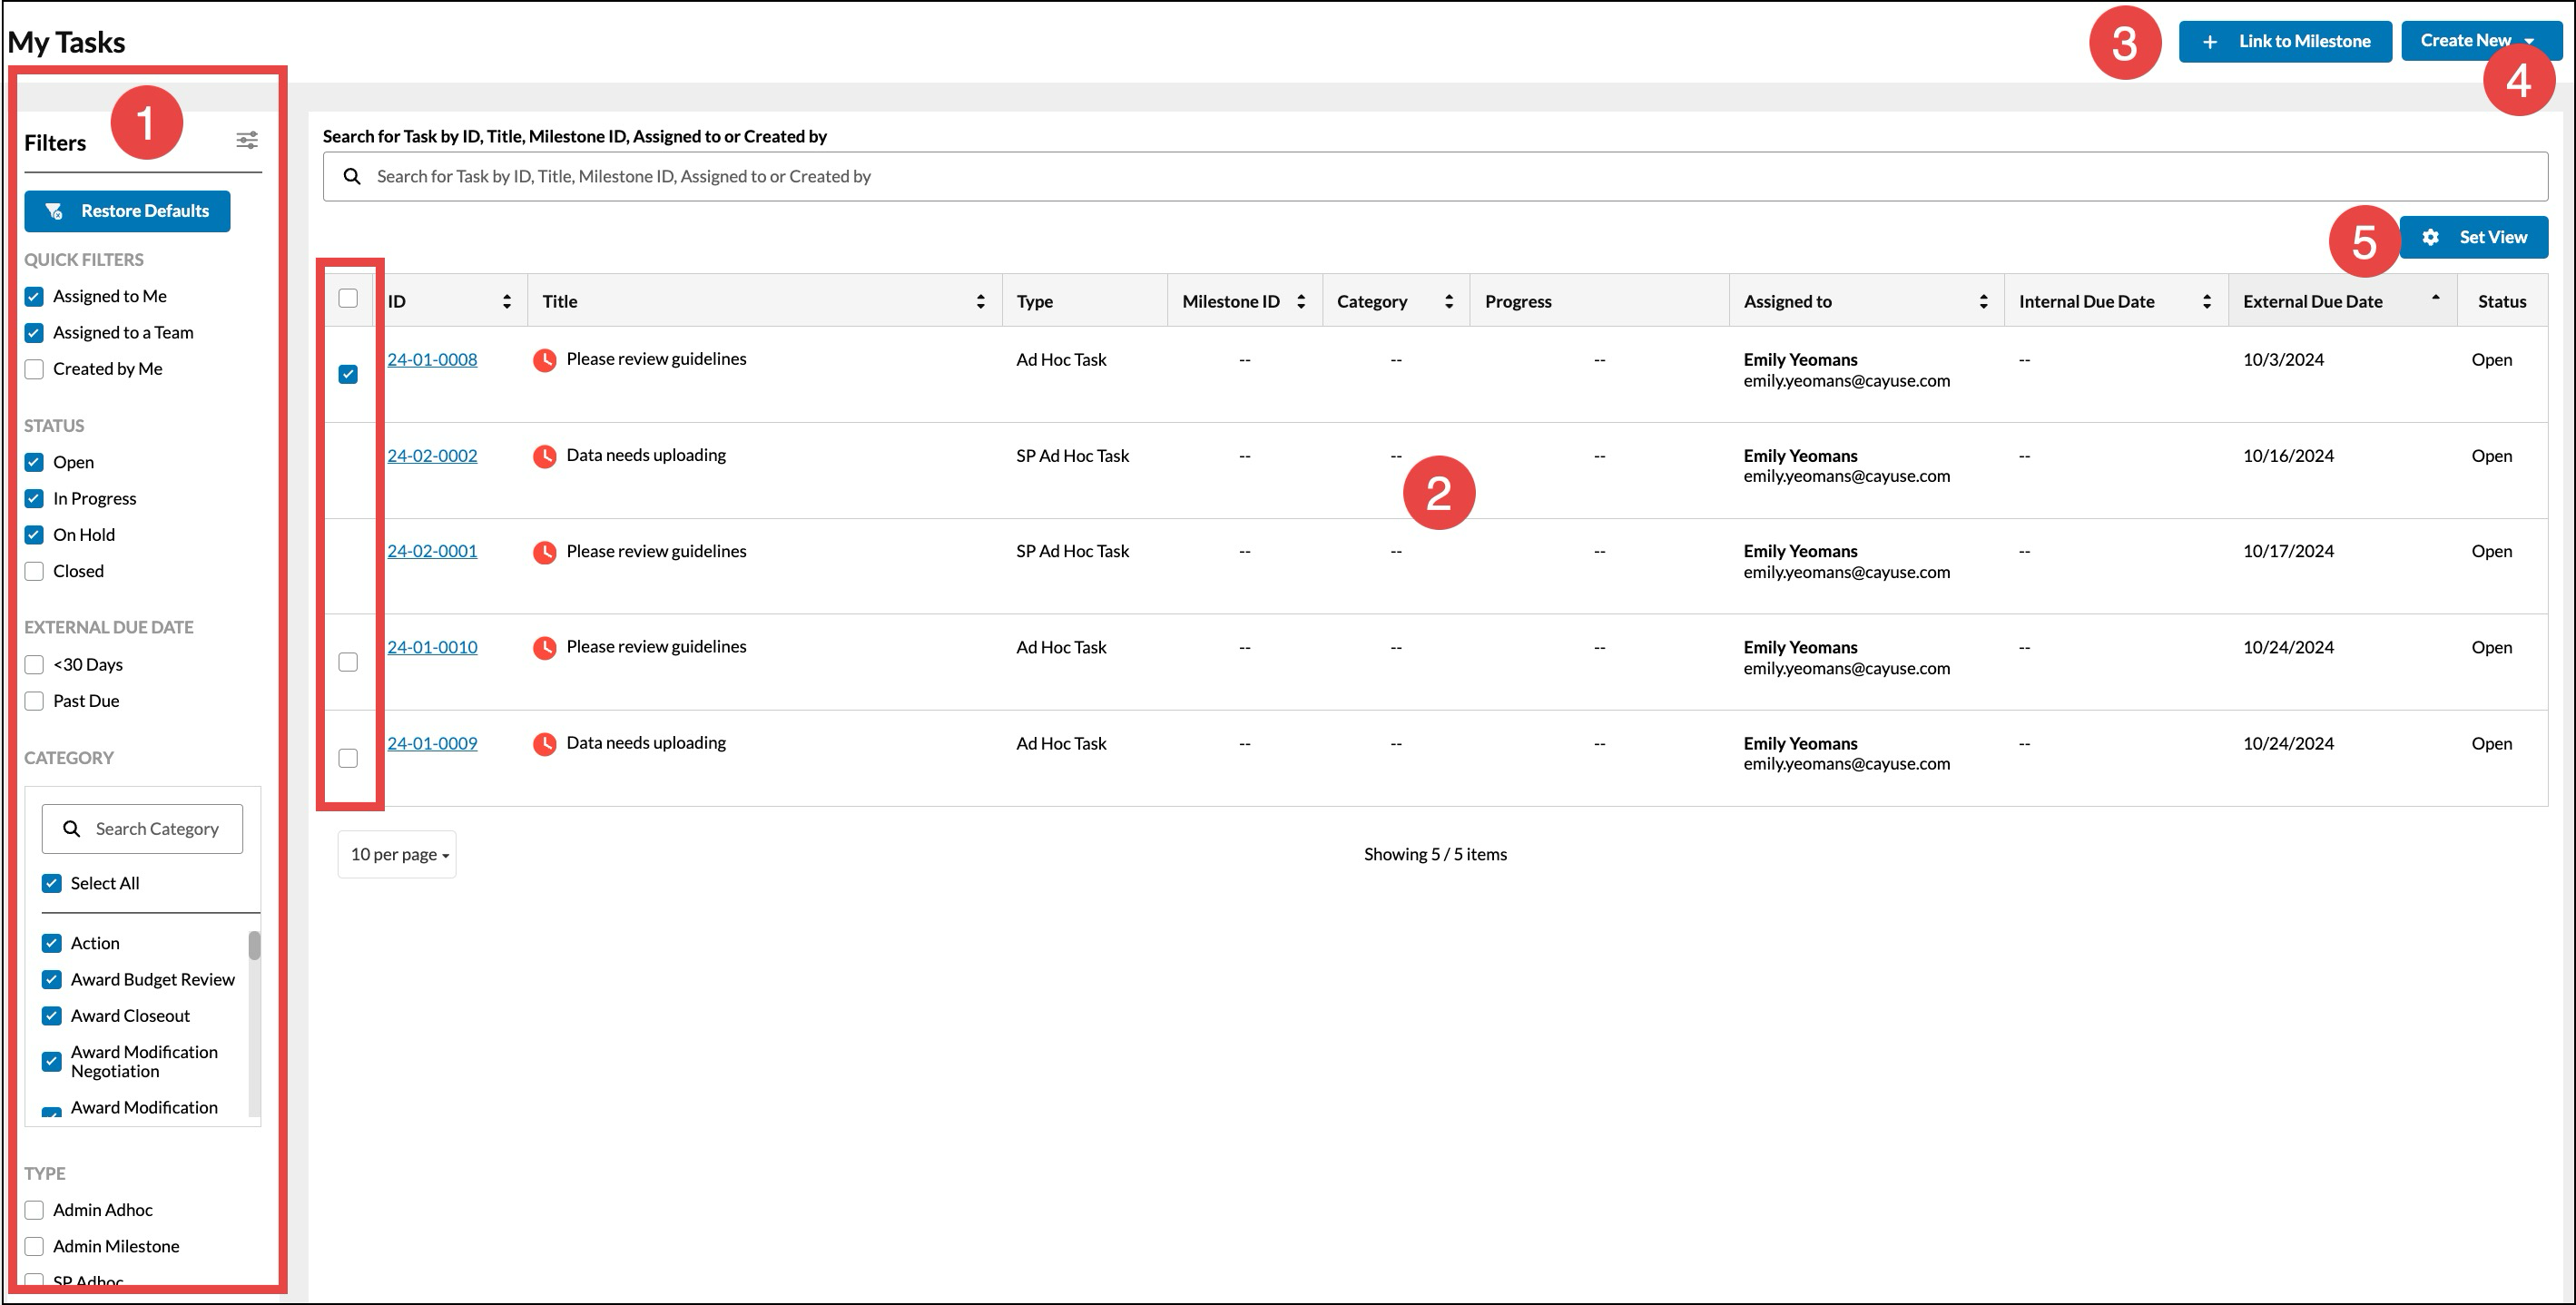Screen dimensions: 2576x1305
Task: Focus the Search Category input
Action: [x=142, y=829]
